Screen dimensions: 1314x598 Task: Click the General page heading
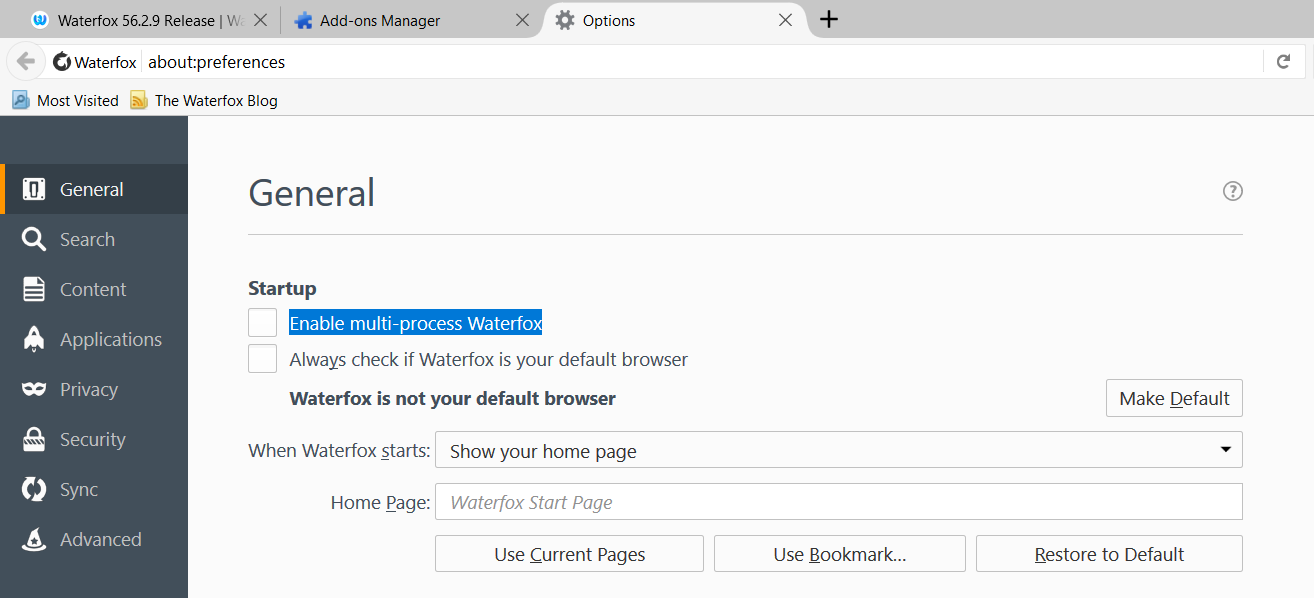coord(312,192)
